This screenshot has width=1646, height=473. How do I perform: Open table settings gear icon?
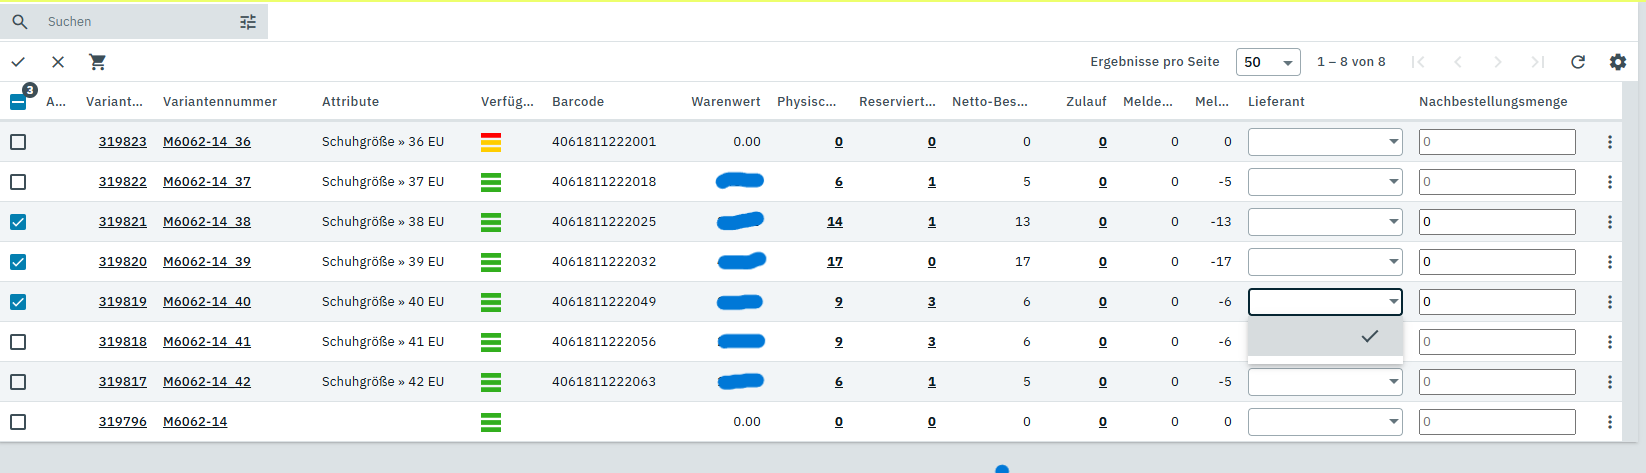click(x=1618, y=62)
